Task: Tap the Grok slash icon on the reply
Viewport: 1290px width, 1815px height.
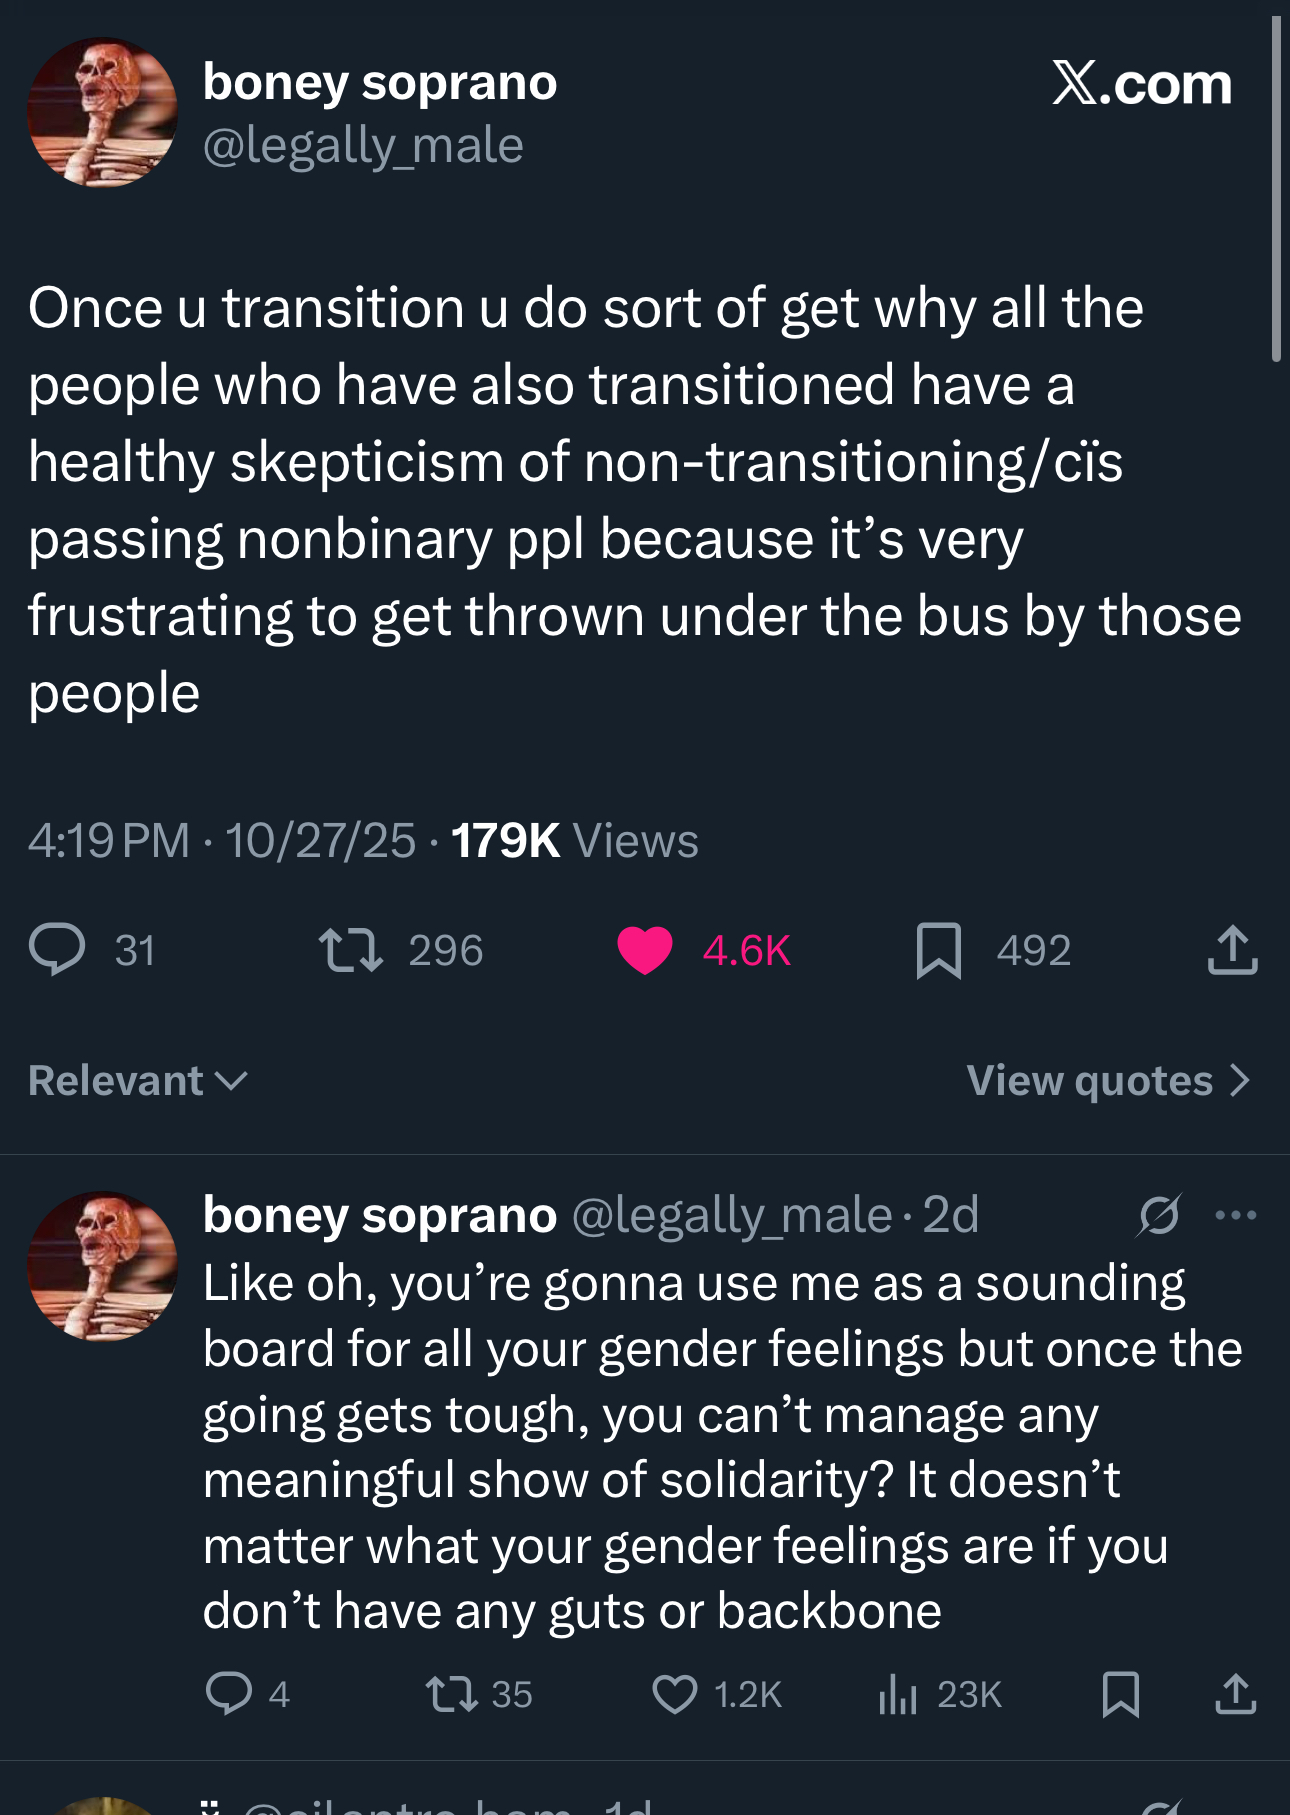Action: click(x=1159, y=1216)
